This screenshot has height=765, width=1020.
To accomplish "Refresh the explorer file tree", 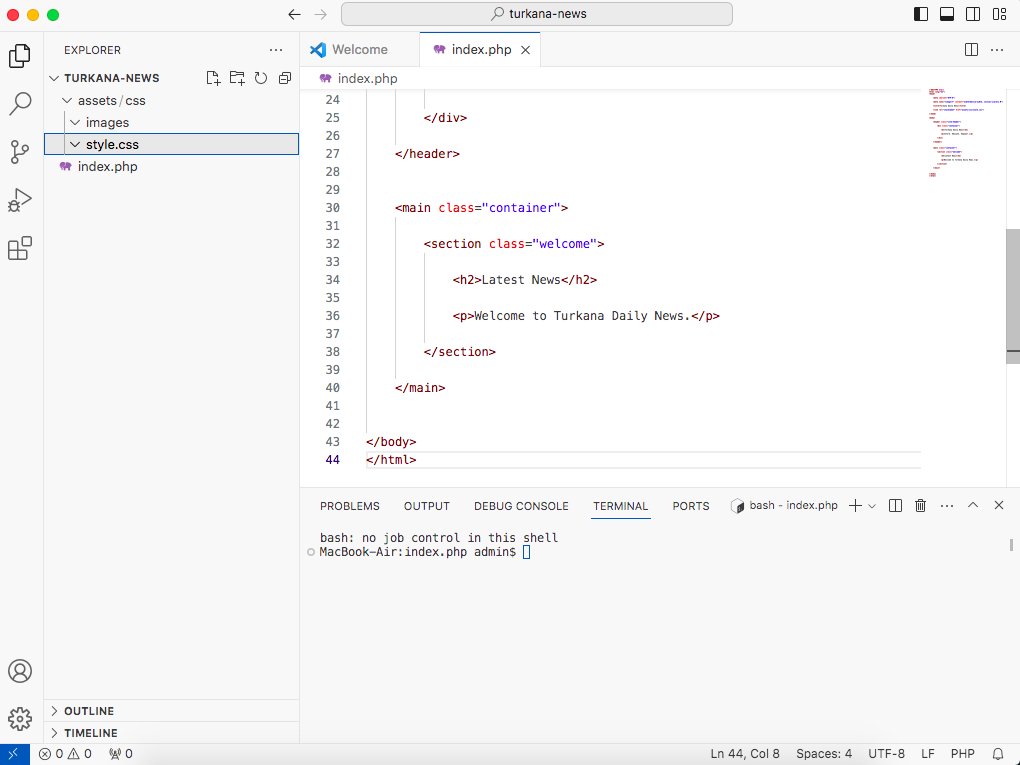I will (x=261, y=78).
